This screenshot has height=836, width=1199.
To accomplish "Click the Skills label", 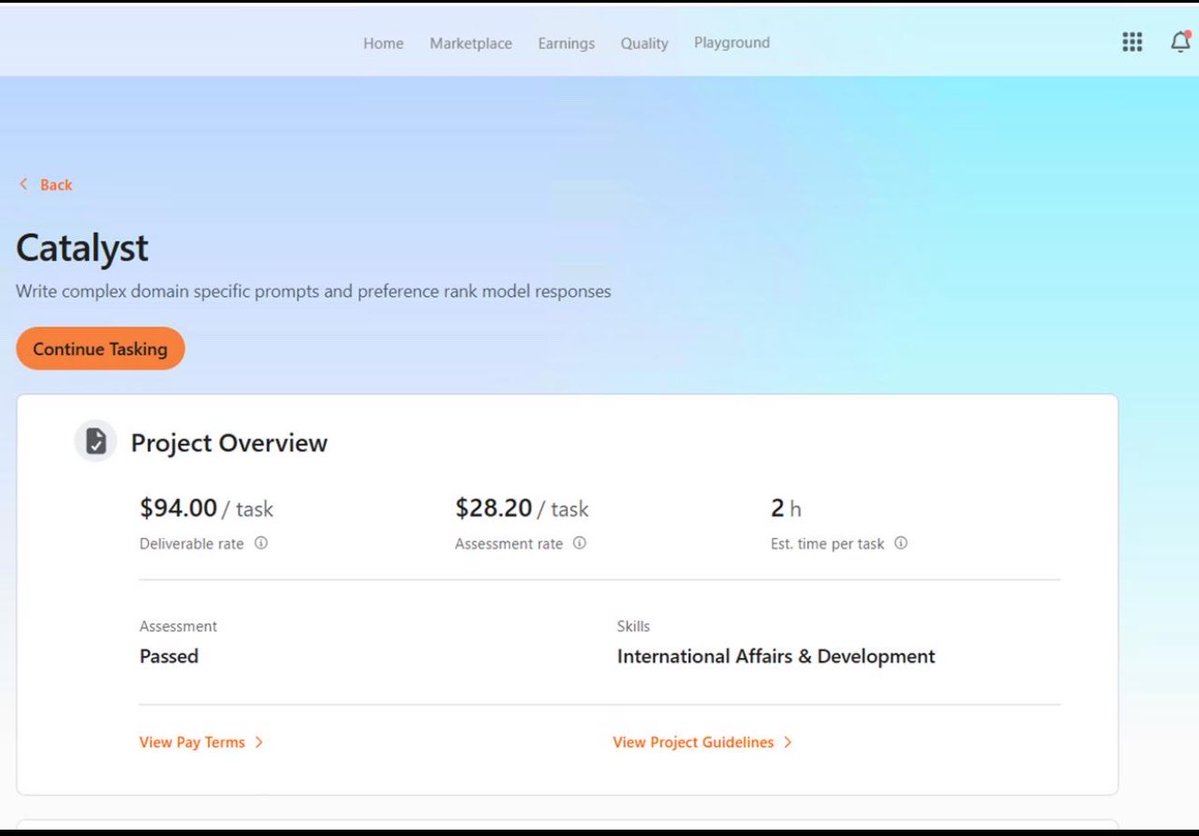I will pos(633,626).
